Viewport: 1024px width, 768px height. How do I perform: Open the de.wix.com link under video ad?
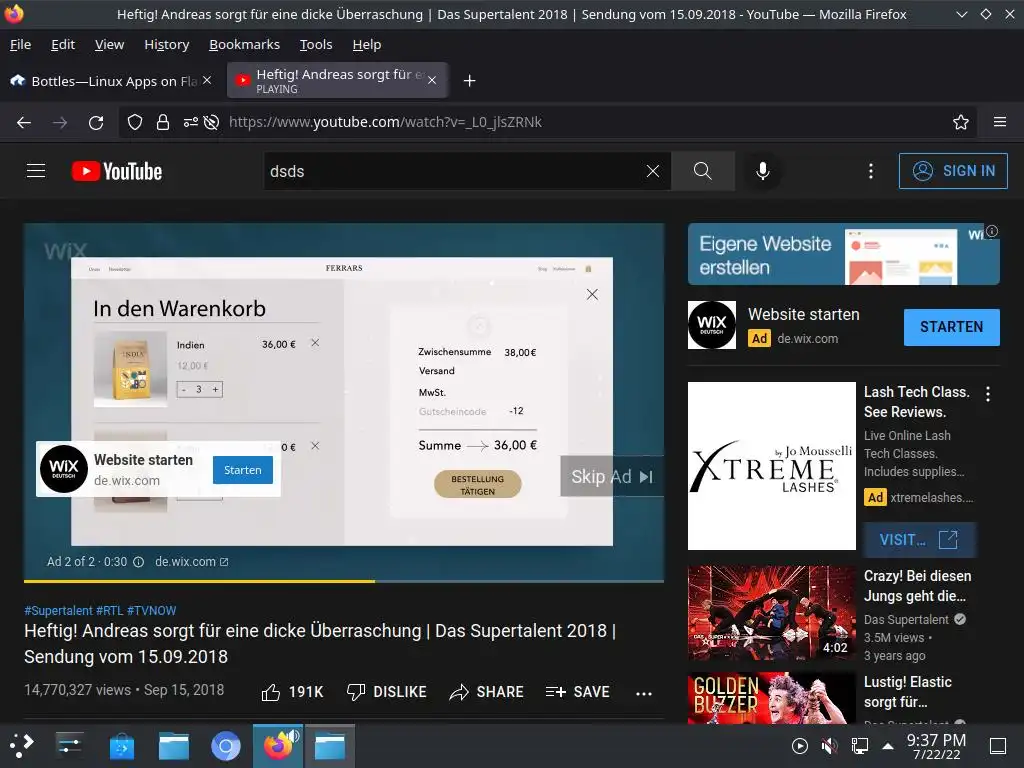(x=191, y=562)
